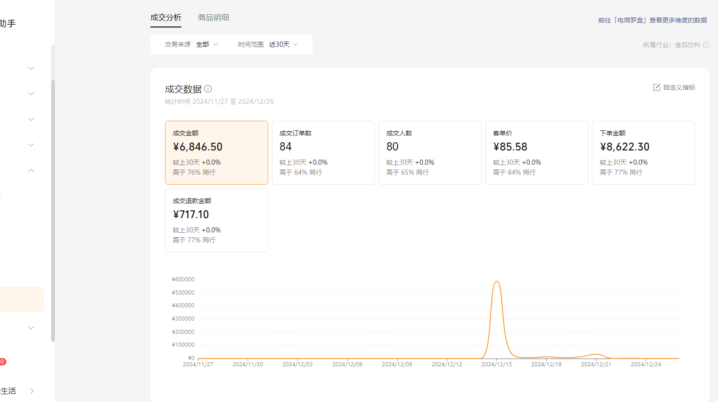718x402 pixels.
Task: Click the edit icon next to 自定义指标
Action: point(656,88)
